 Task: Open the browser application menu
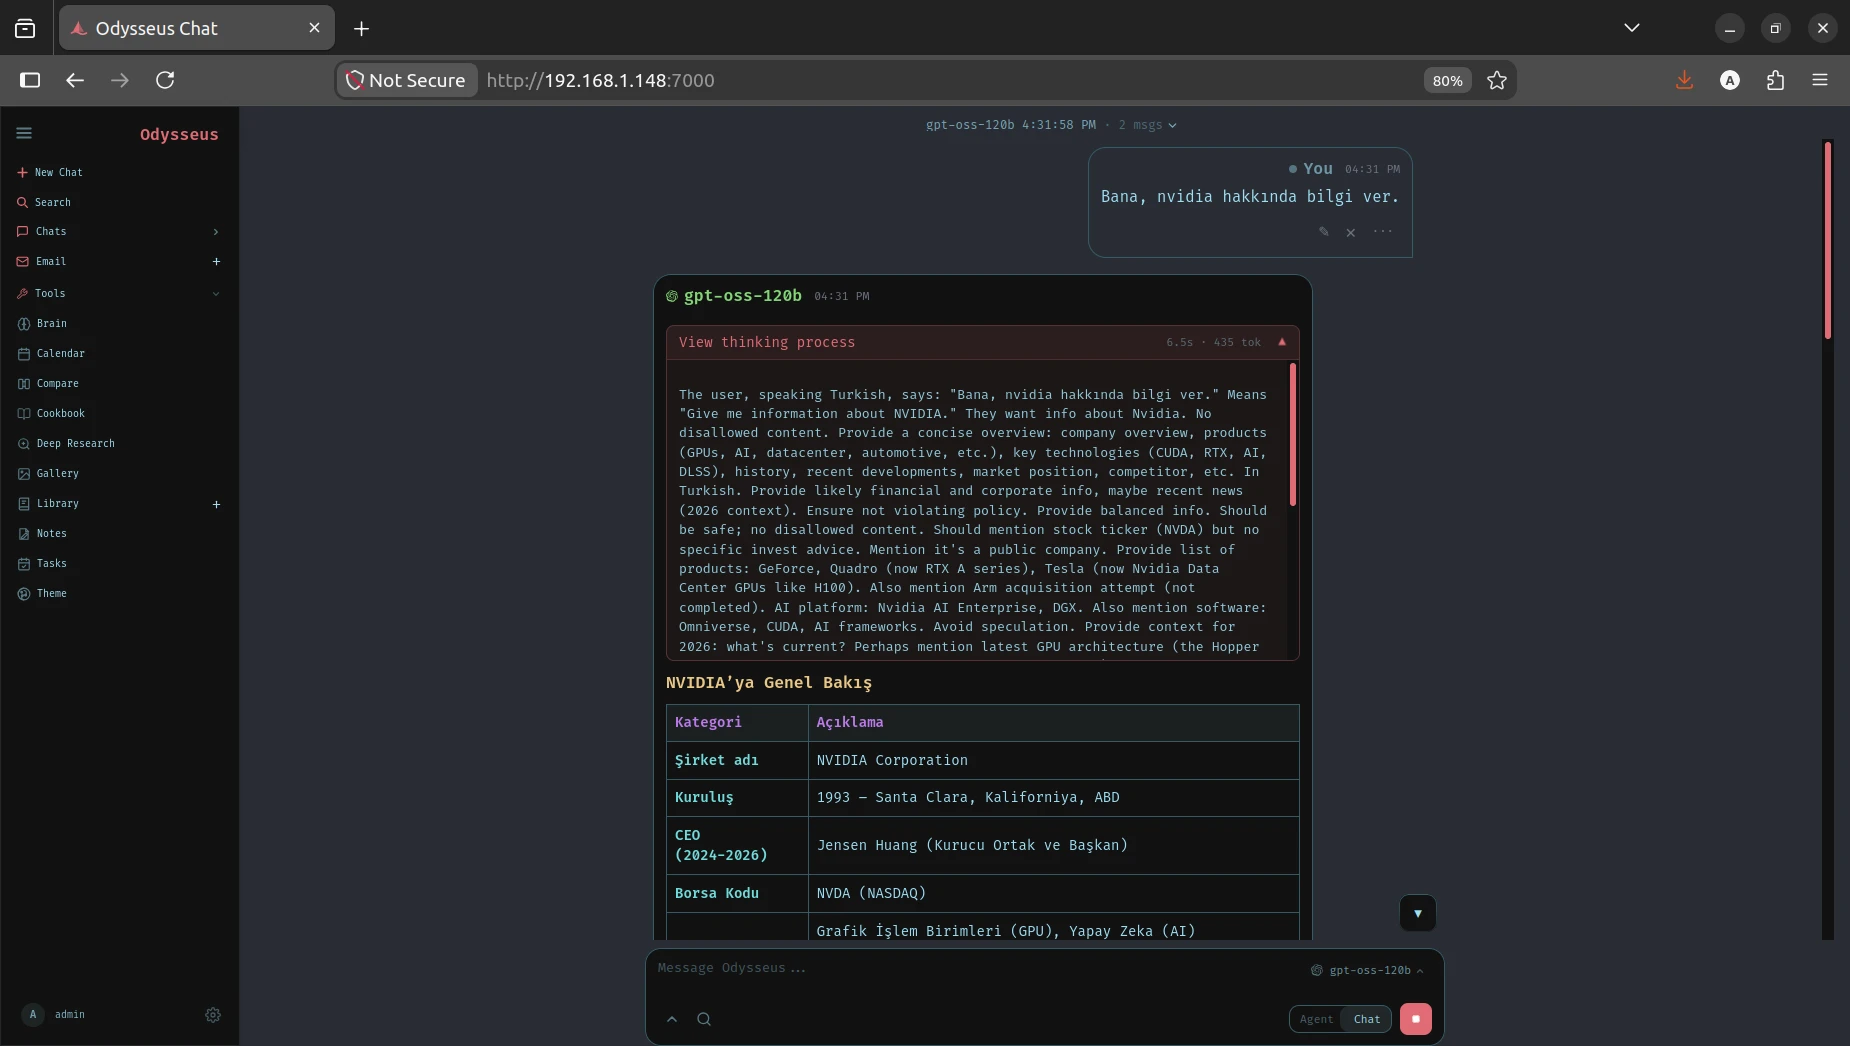click(1820, 80)
